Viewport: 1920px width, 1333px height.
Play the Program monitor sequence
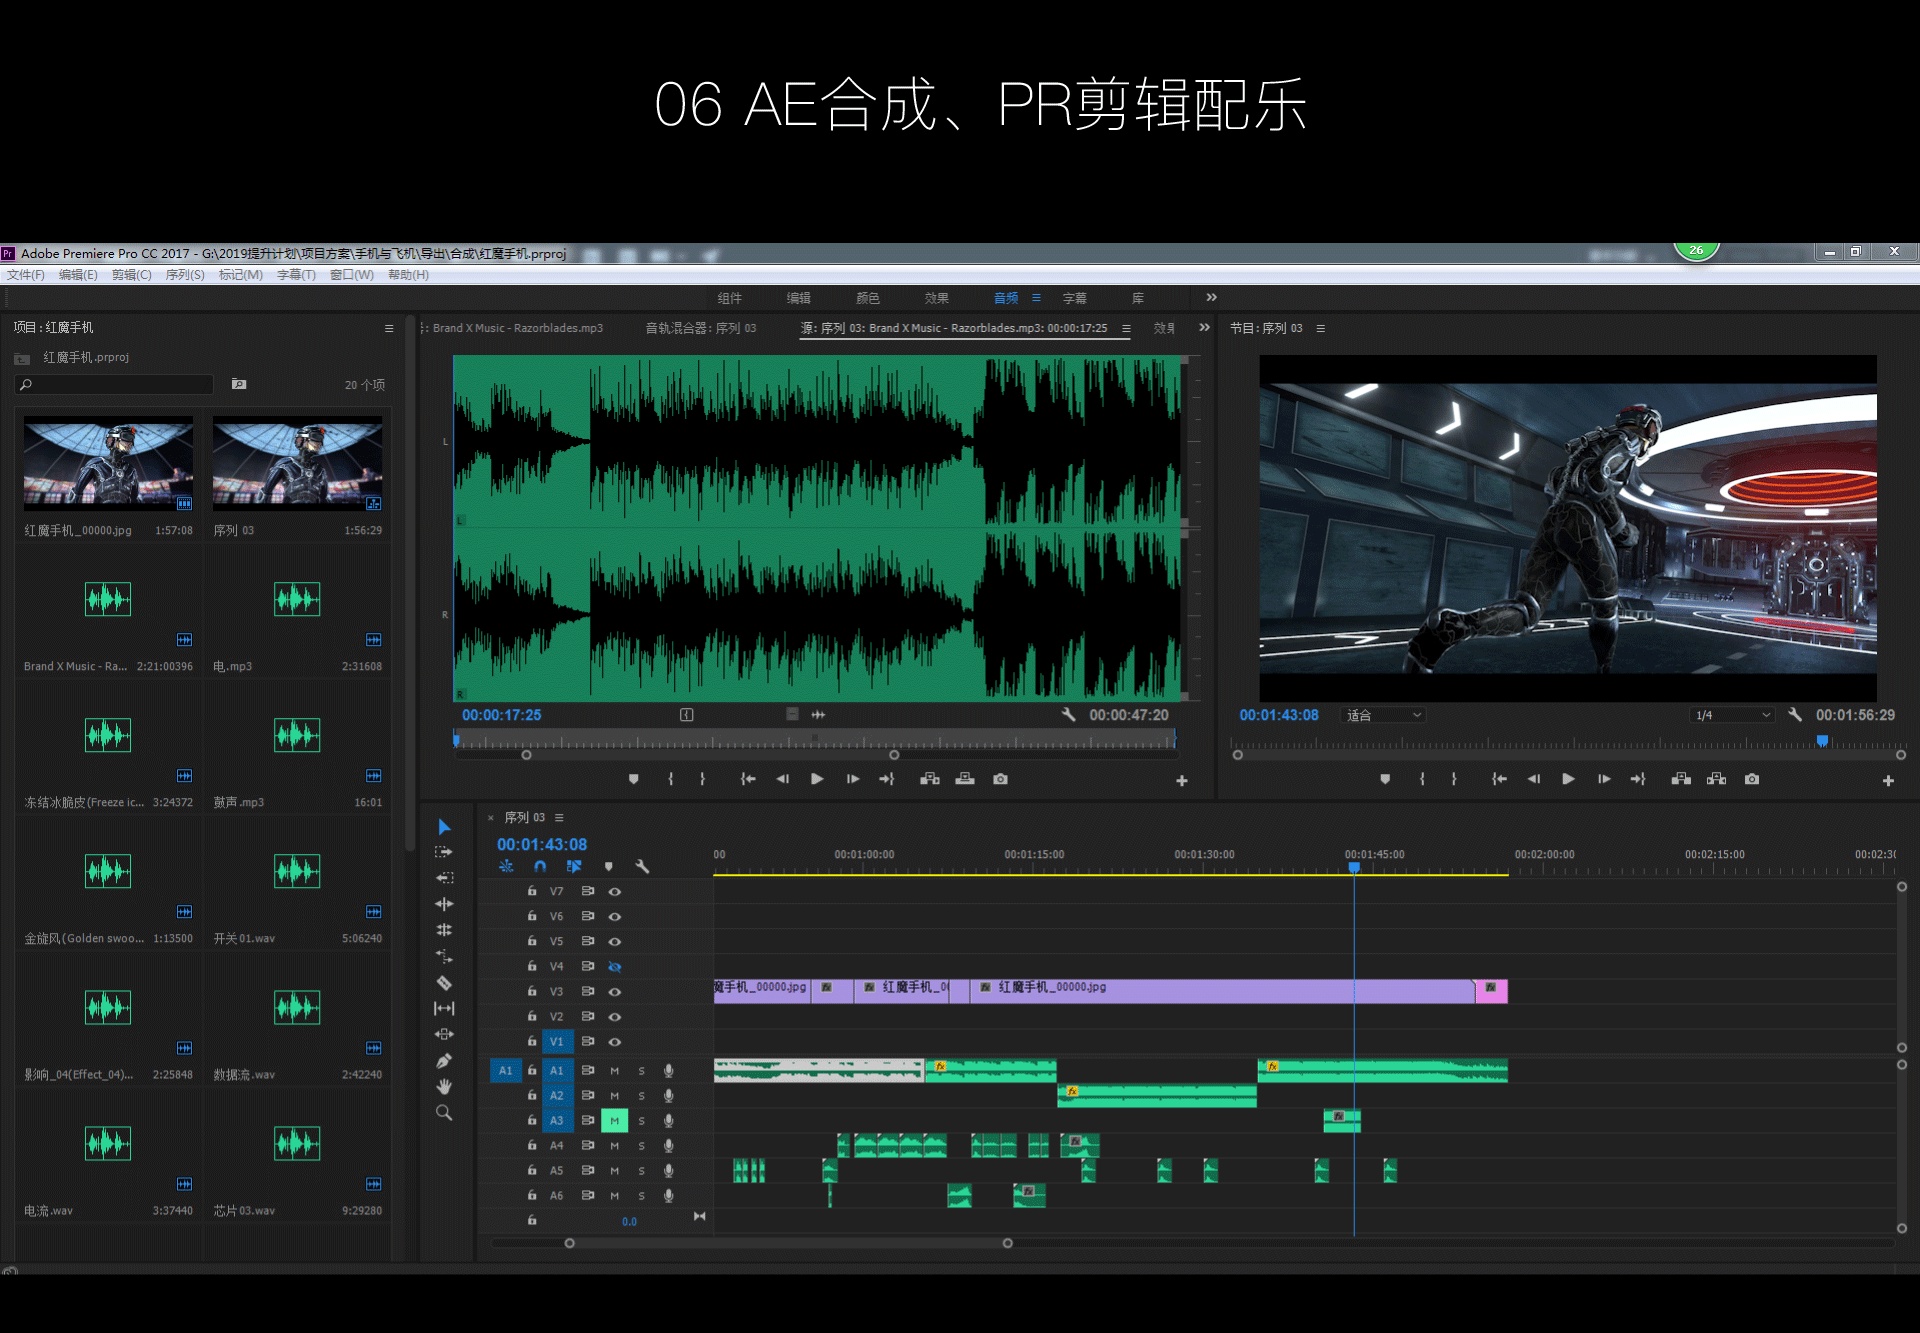pyautogui.click(x=1568, y=779)
